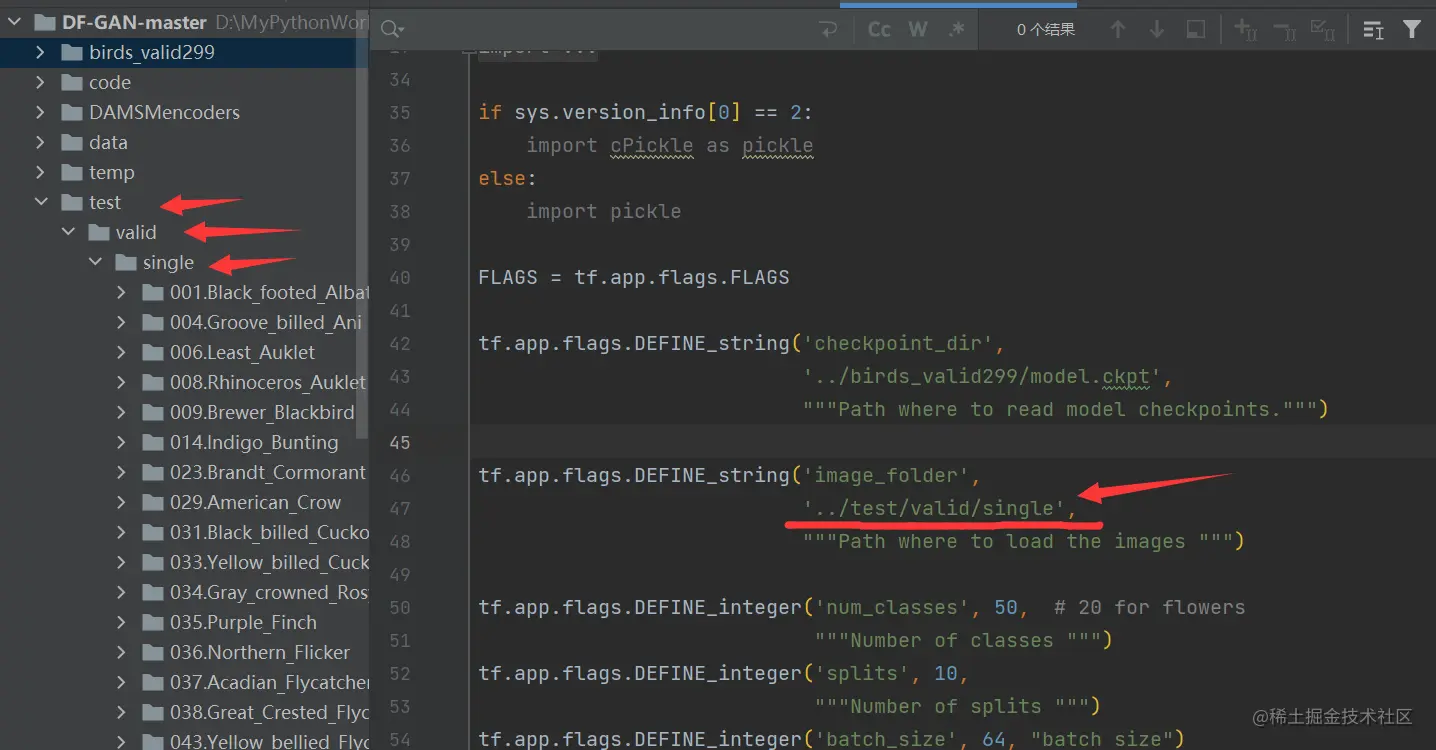This screenshot has width=1436, height=750.
Task: Select the test folder name
Action: 105,202
